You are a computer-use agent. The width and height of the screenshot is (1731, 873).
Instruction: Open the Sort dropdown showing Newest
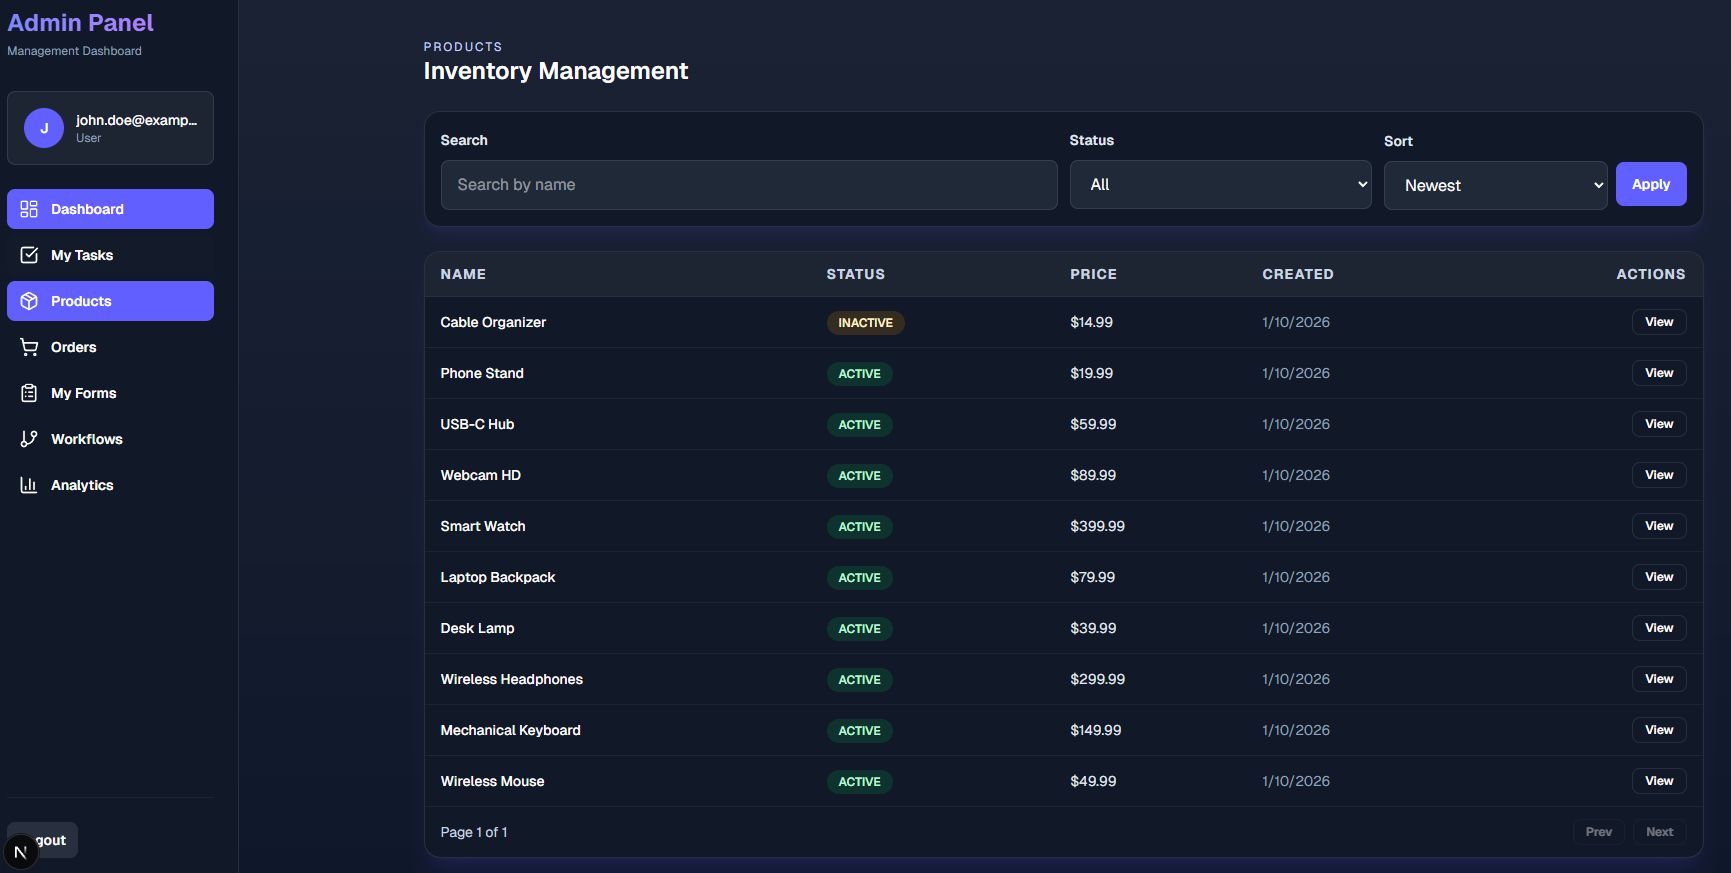1495,186
